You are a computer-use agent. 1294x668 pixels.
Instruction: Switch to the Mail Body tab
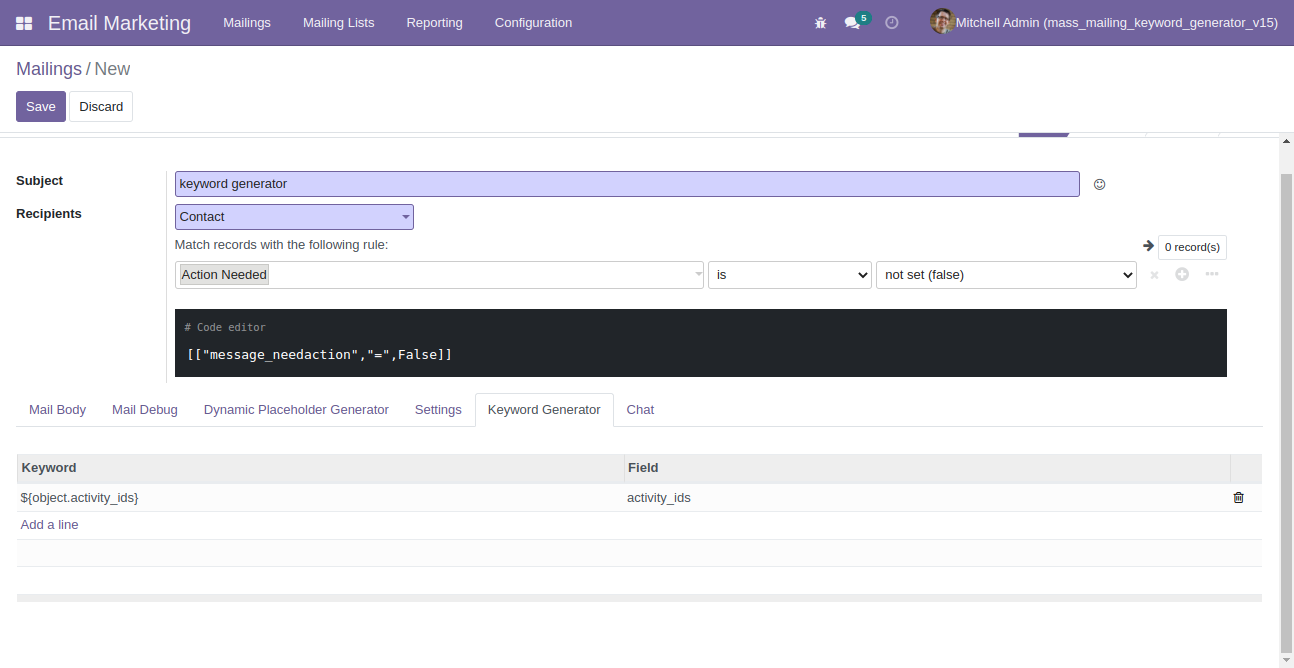pyautogui.click(x=58, y=410)
